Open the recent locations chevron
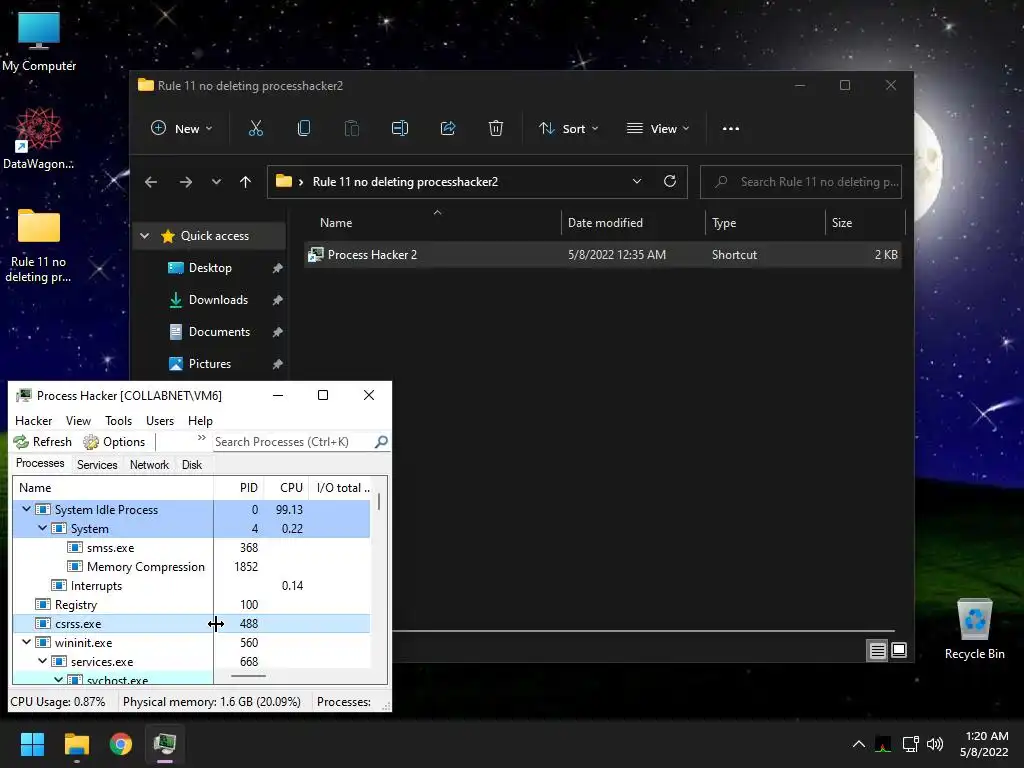The height and width of the screenshot is (768, 1024). point(216,182)
